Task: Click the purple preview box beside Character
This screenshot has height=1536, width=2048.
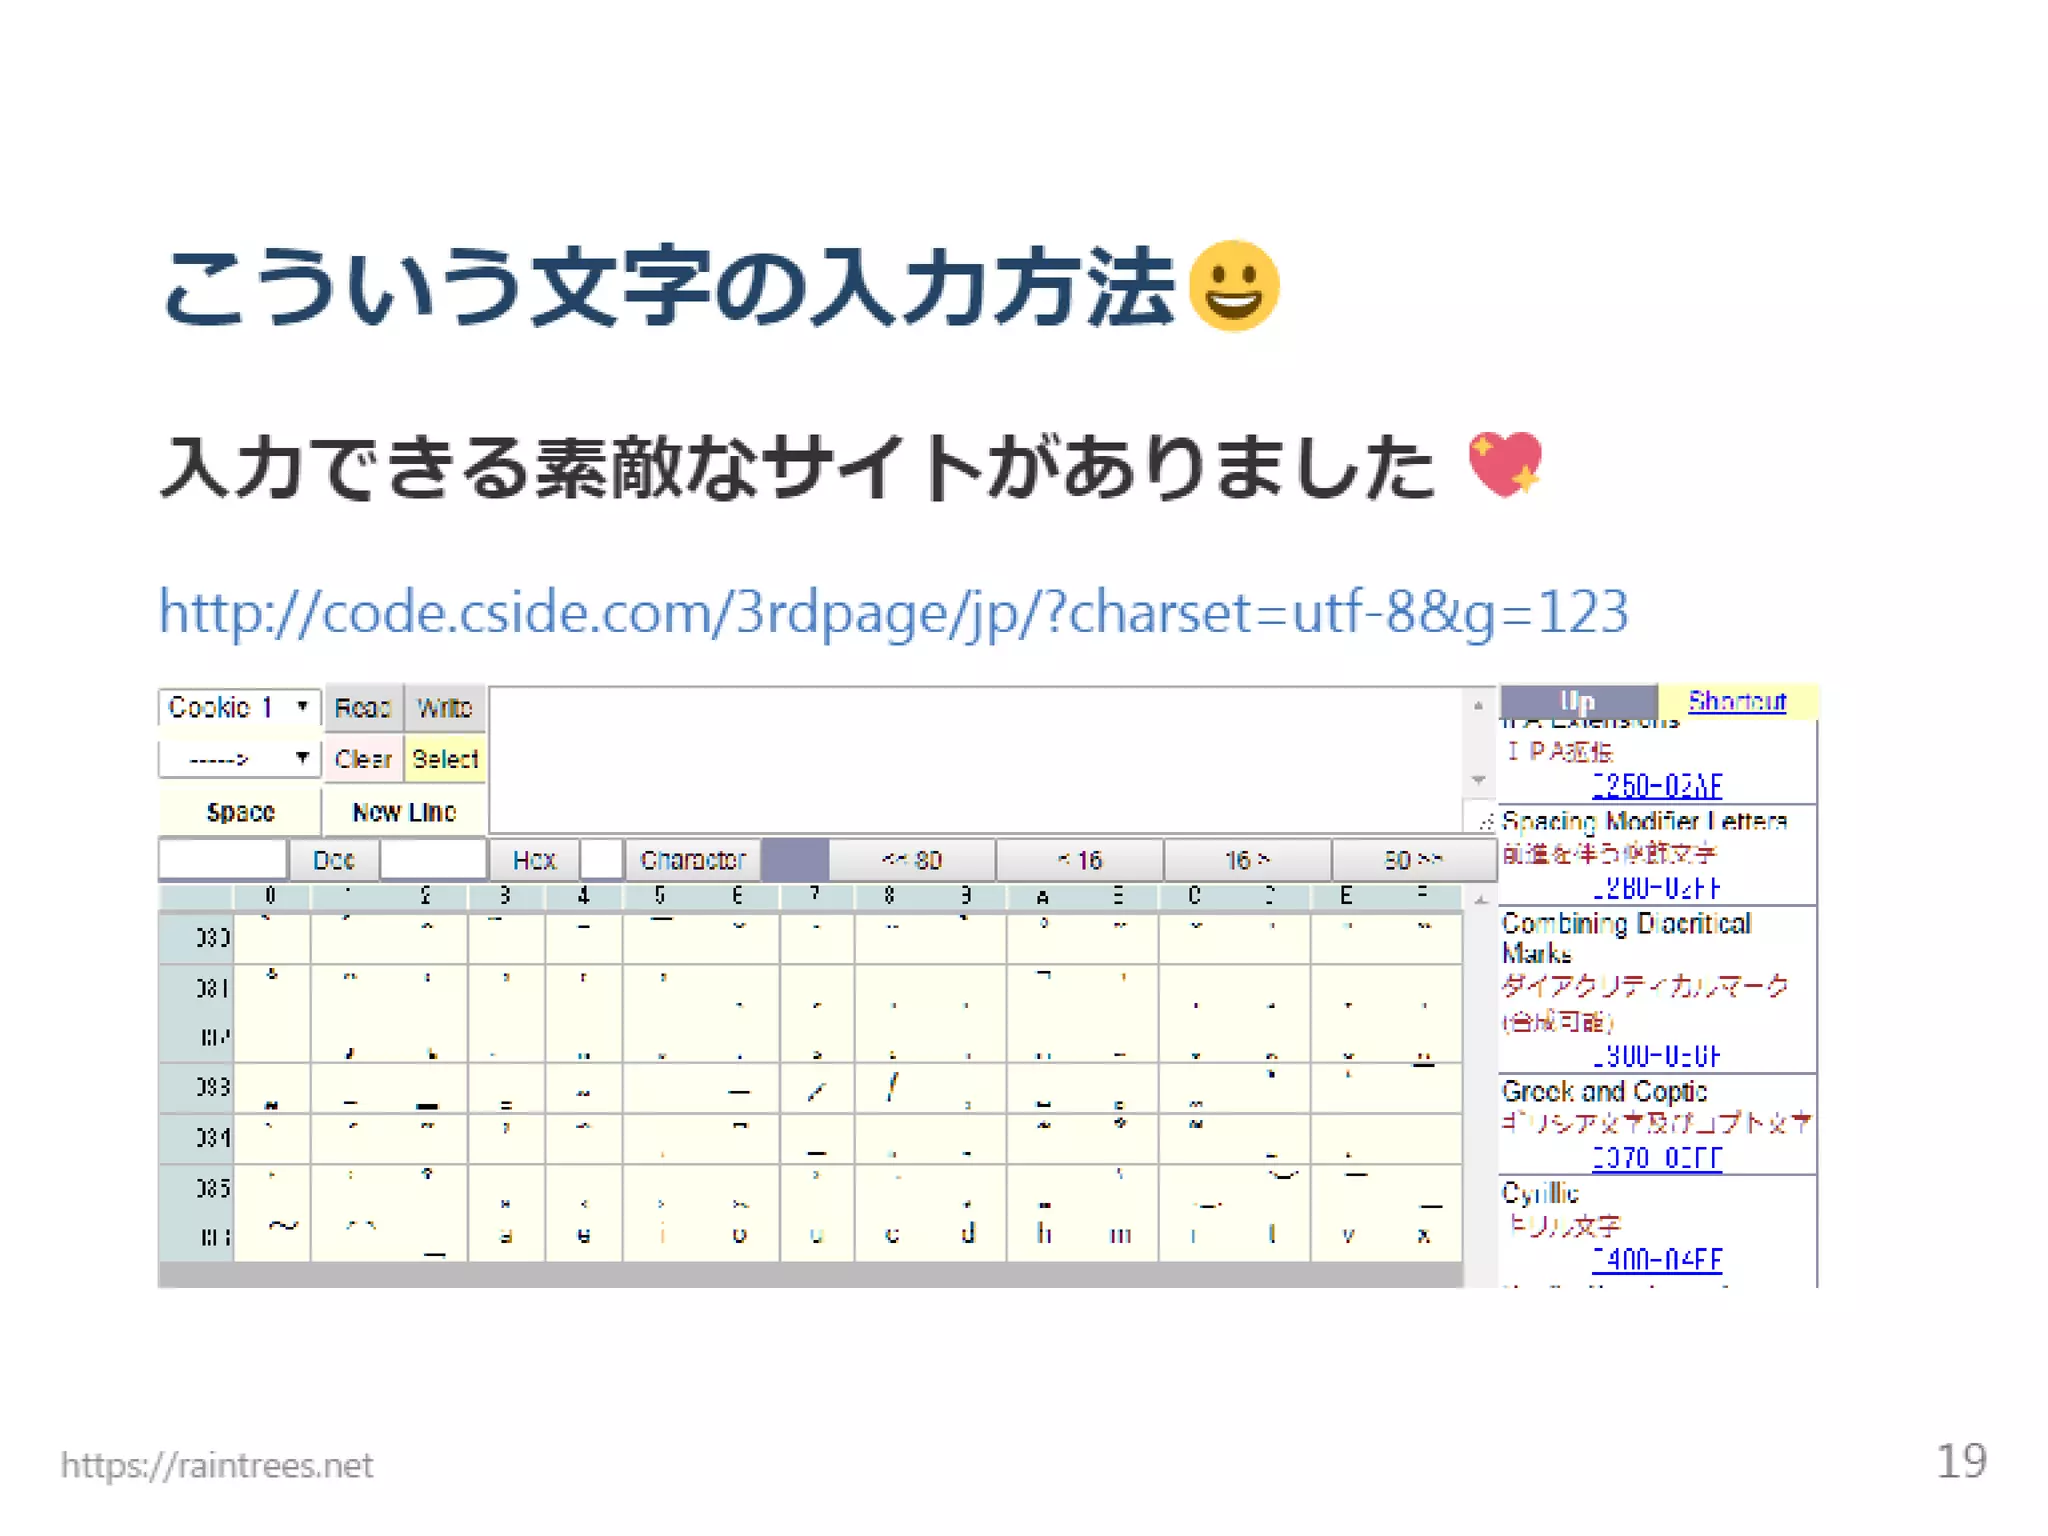Action: [795, 860]
